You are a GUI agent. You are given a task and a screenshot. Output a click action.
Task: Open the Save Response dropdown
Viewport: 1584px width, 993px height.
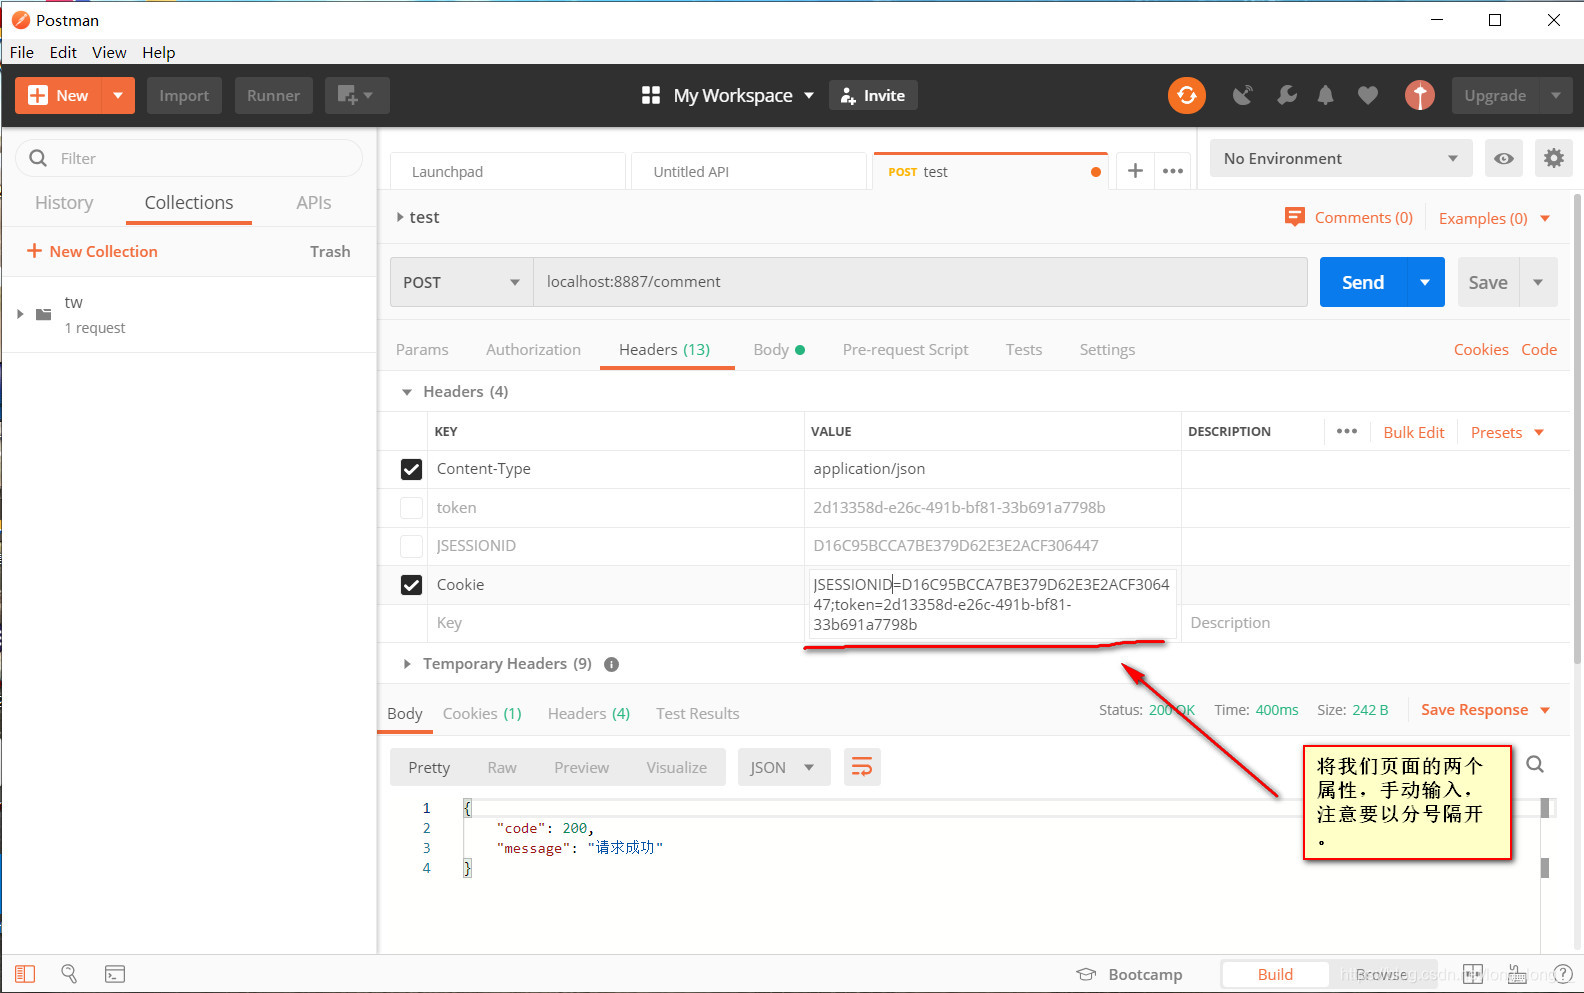pyautogui.click(x=1485, y=709)
